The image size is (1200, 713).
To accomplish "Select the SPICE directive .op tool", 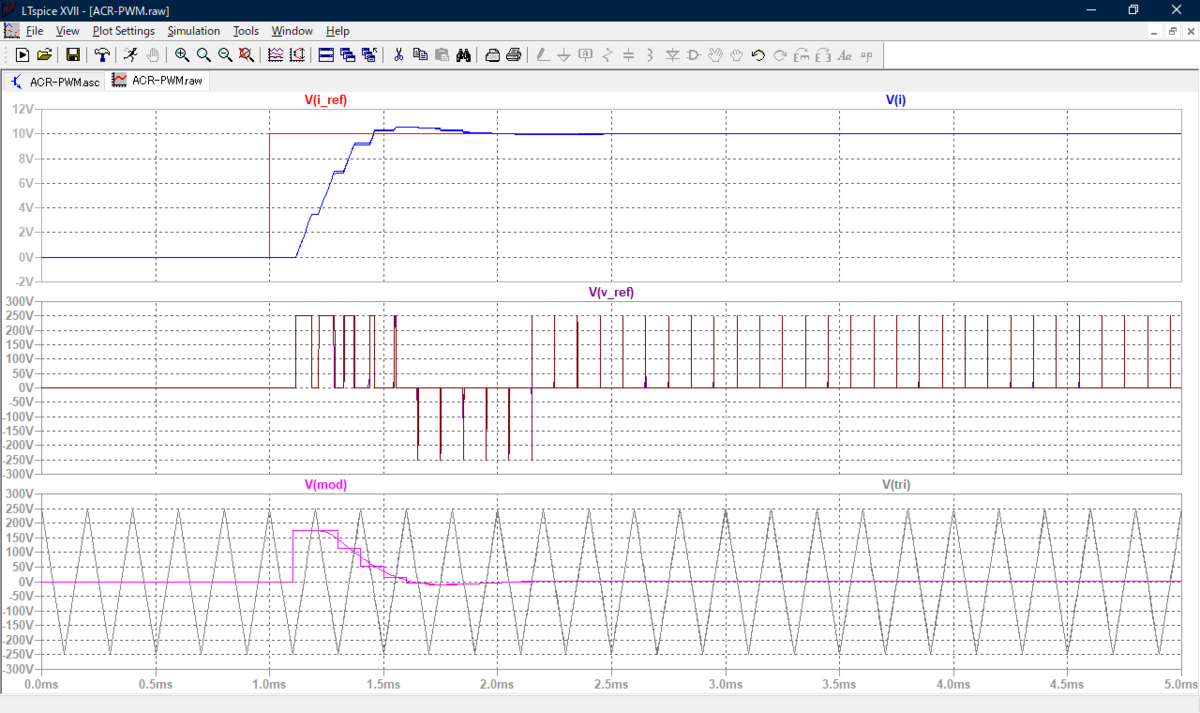I will coord(866,55).
